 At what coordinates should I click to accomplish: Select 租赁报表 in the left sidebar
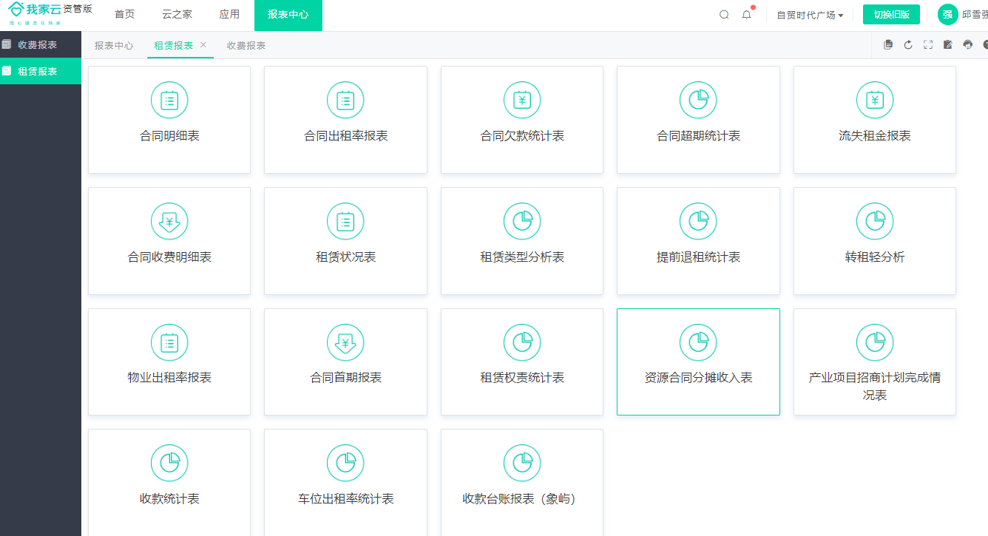40,71
